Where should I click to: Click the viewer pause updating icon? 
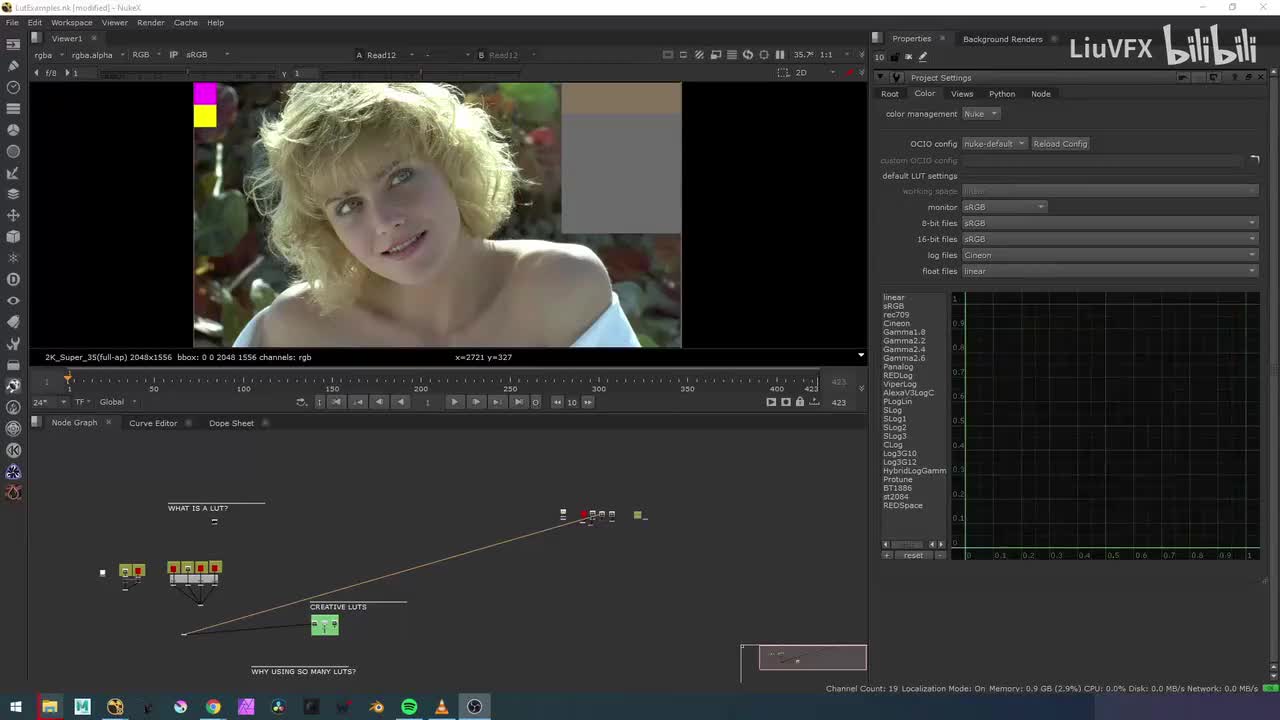[x=780, y=55]
